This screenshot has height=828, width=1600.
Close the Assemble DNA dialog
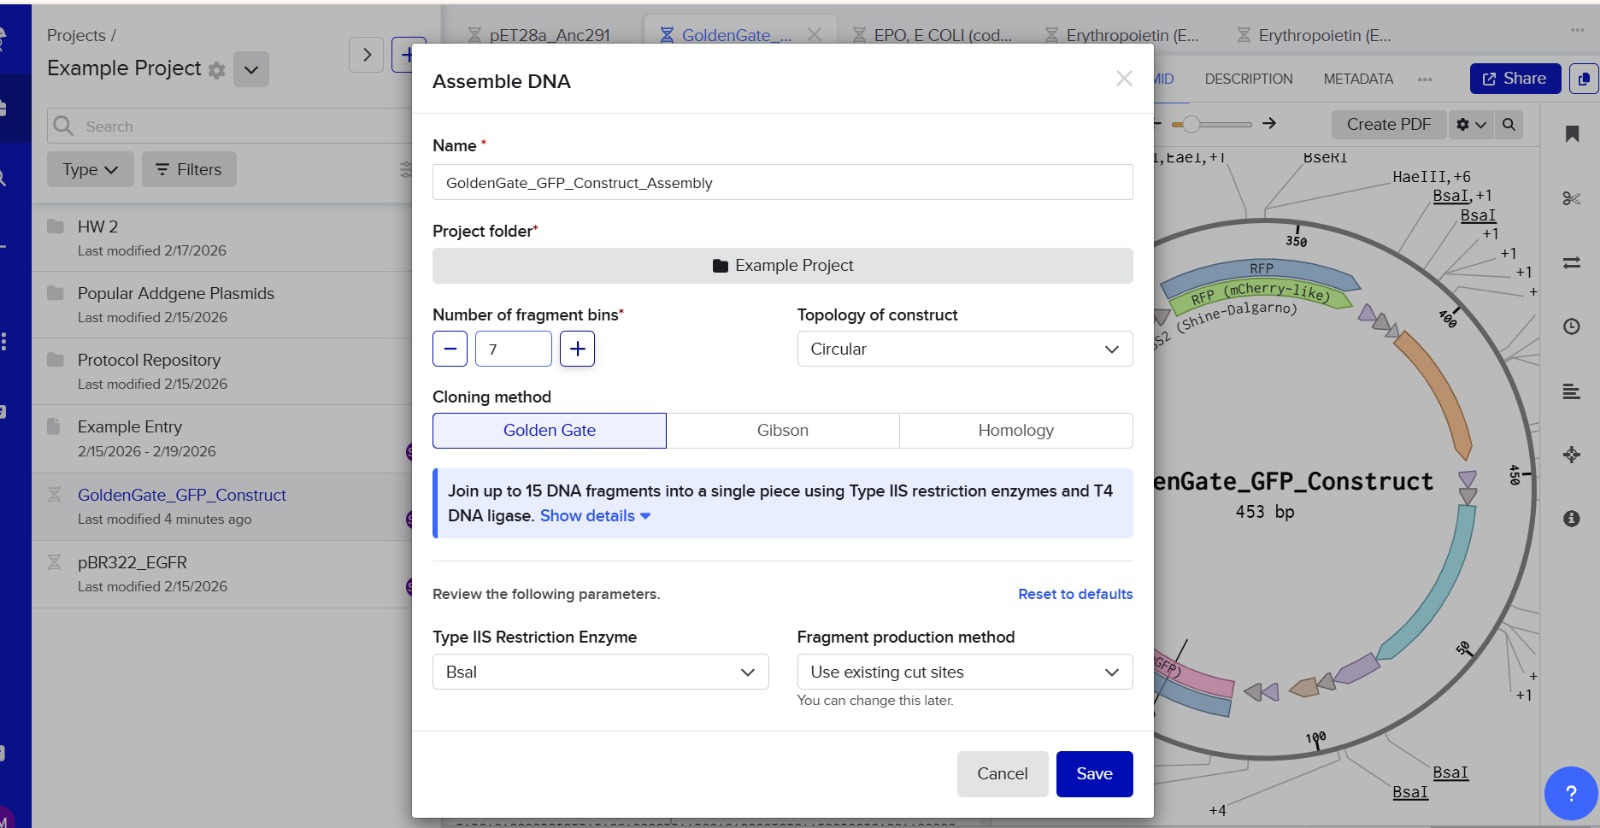point(1124,78)
